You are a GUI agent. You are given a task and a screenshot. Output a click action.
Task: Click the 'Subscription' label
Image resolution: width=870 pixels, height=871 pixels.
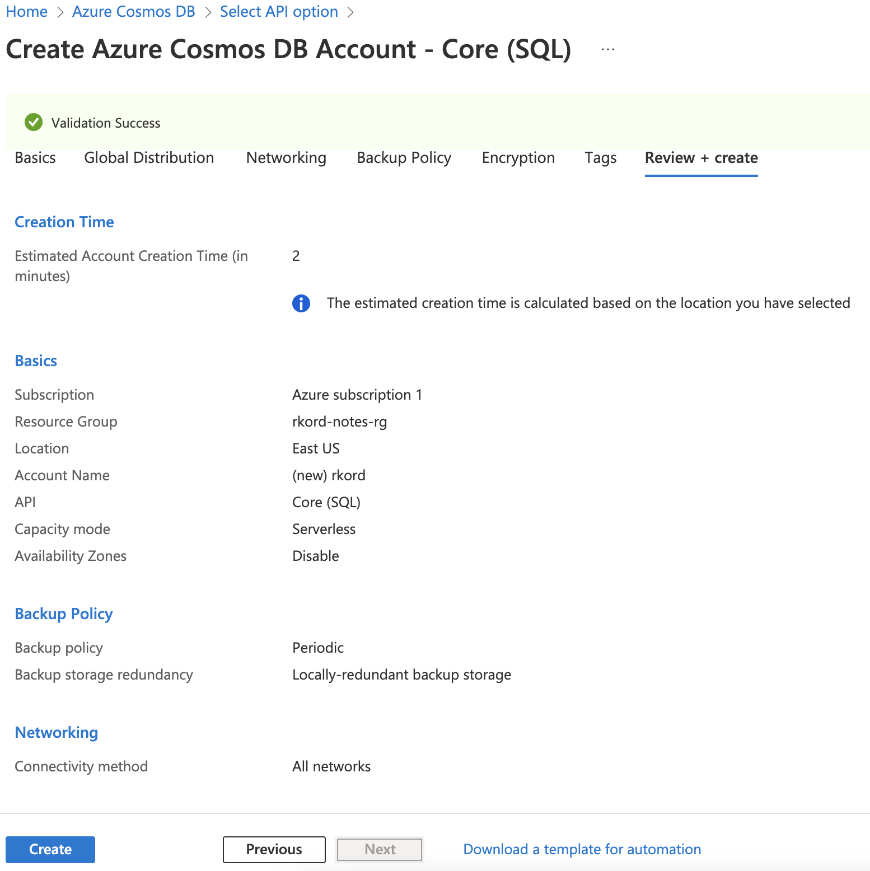(54, 394)
